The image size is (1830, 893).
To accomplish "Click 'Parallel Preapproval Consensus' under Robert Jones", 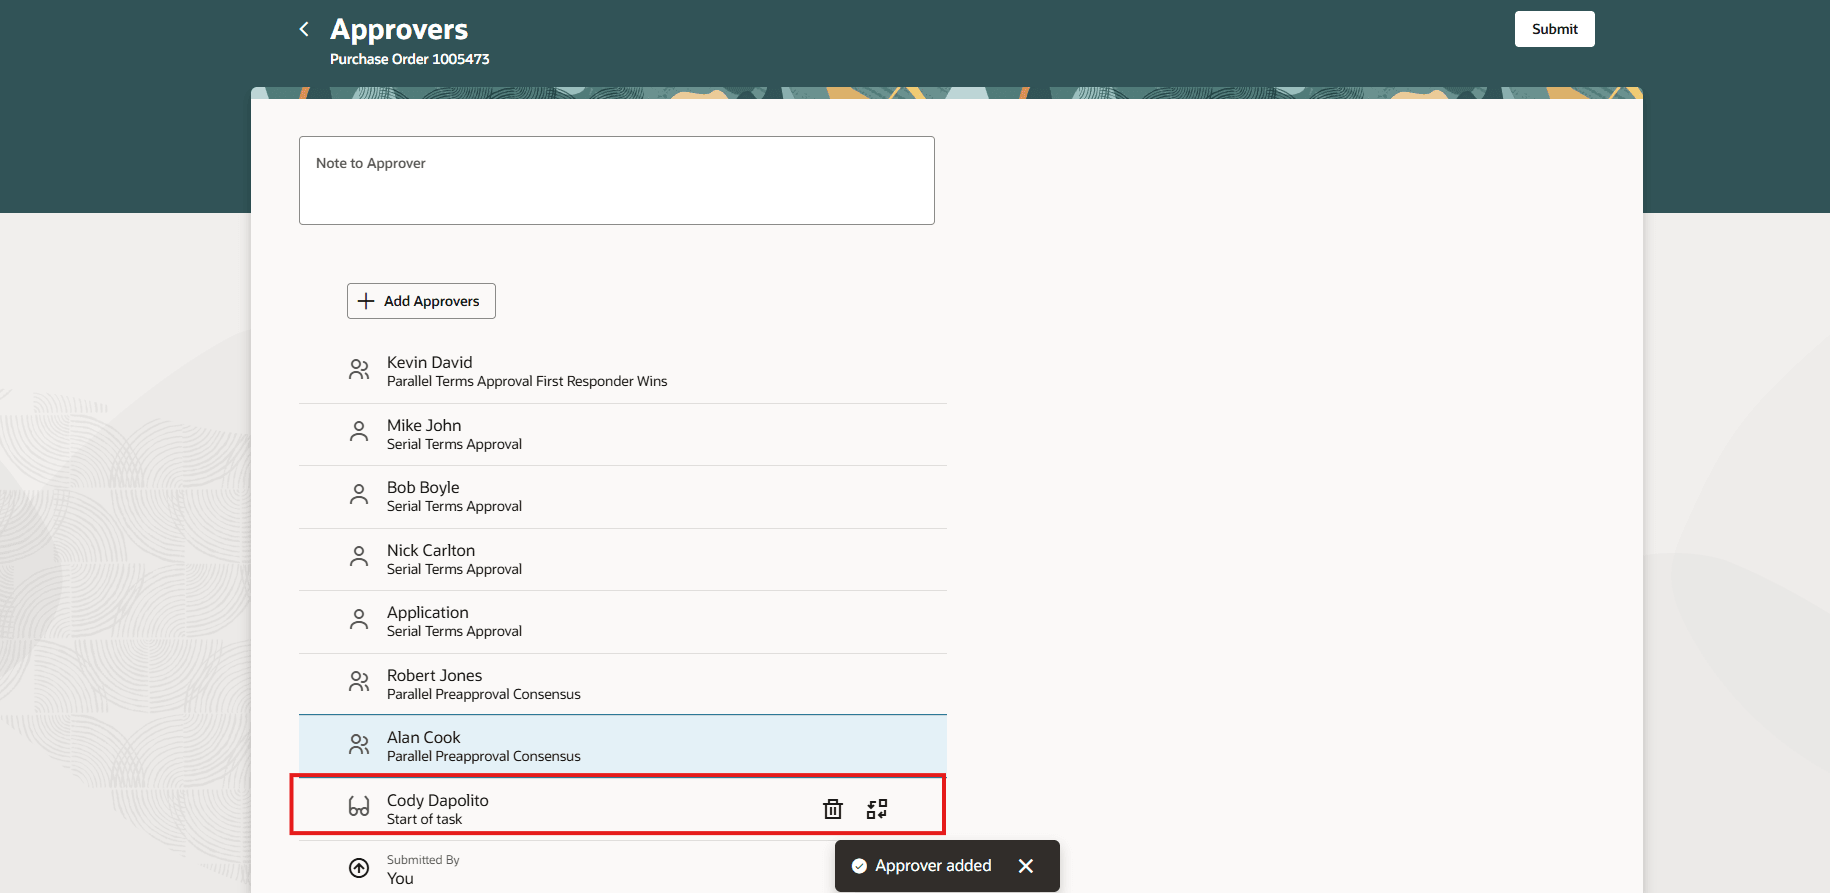I will point(484,694).
